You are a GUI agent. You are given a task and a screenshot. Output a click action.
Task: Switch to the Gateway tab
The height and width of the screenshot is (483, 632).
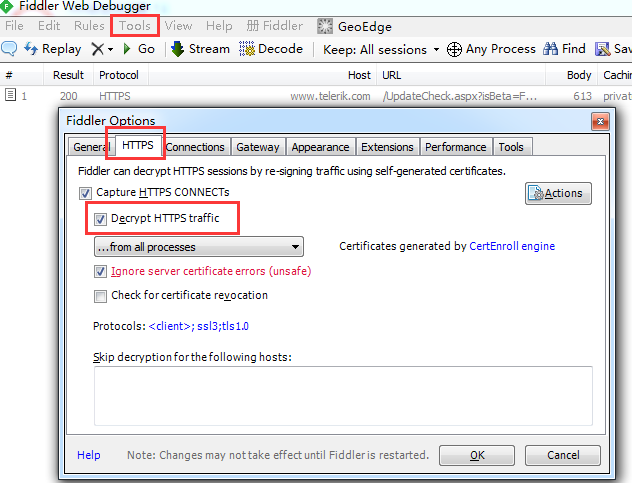pyautogui.click(x=258, y=147)
